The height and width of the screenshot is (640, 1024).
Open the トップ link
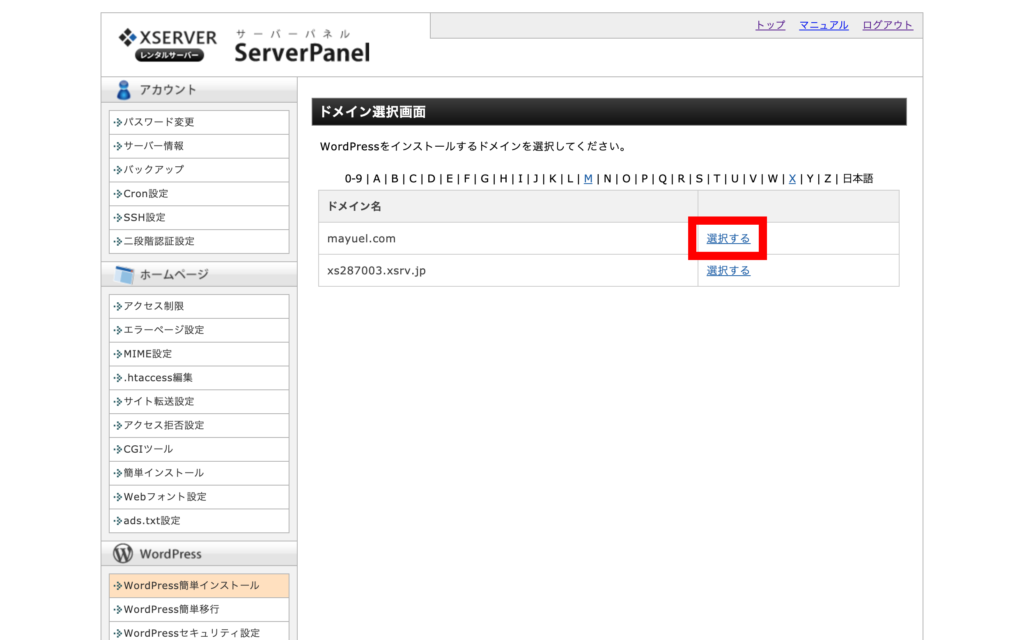click(x=770, y=25)
